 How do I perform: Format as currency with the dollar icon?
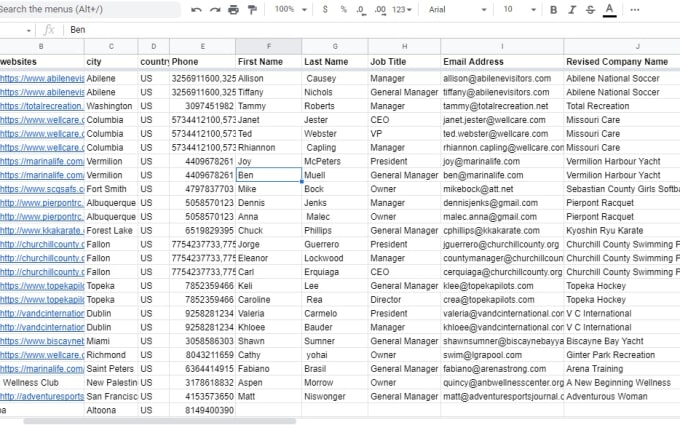(x=327, y=9)
